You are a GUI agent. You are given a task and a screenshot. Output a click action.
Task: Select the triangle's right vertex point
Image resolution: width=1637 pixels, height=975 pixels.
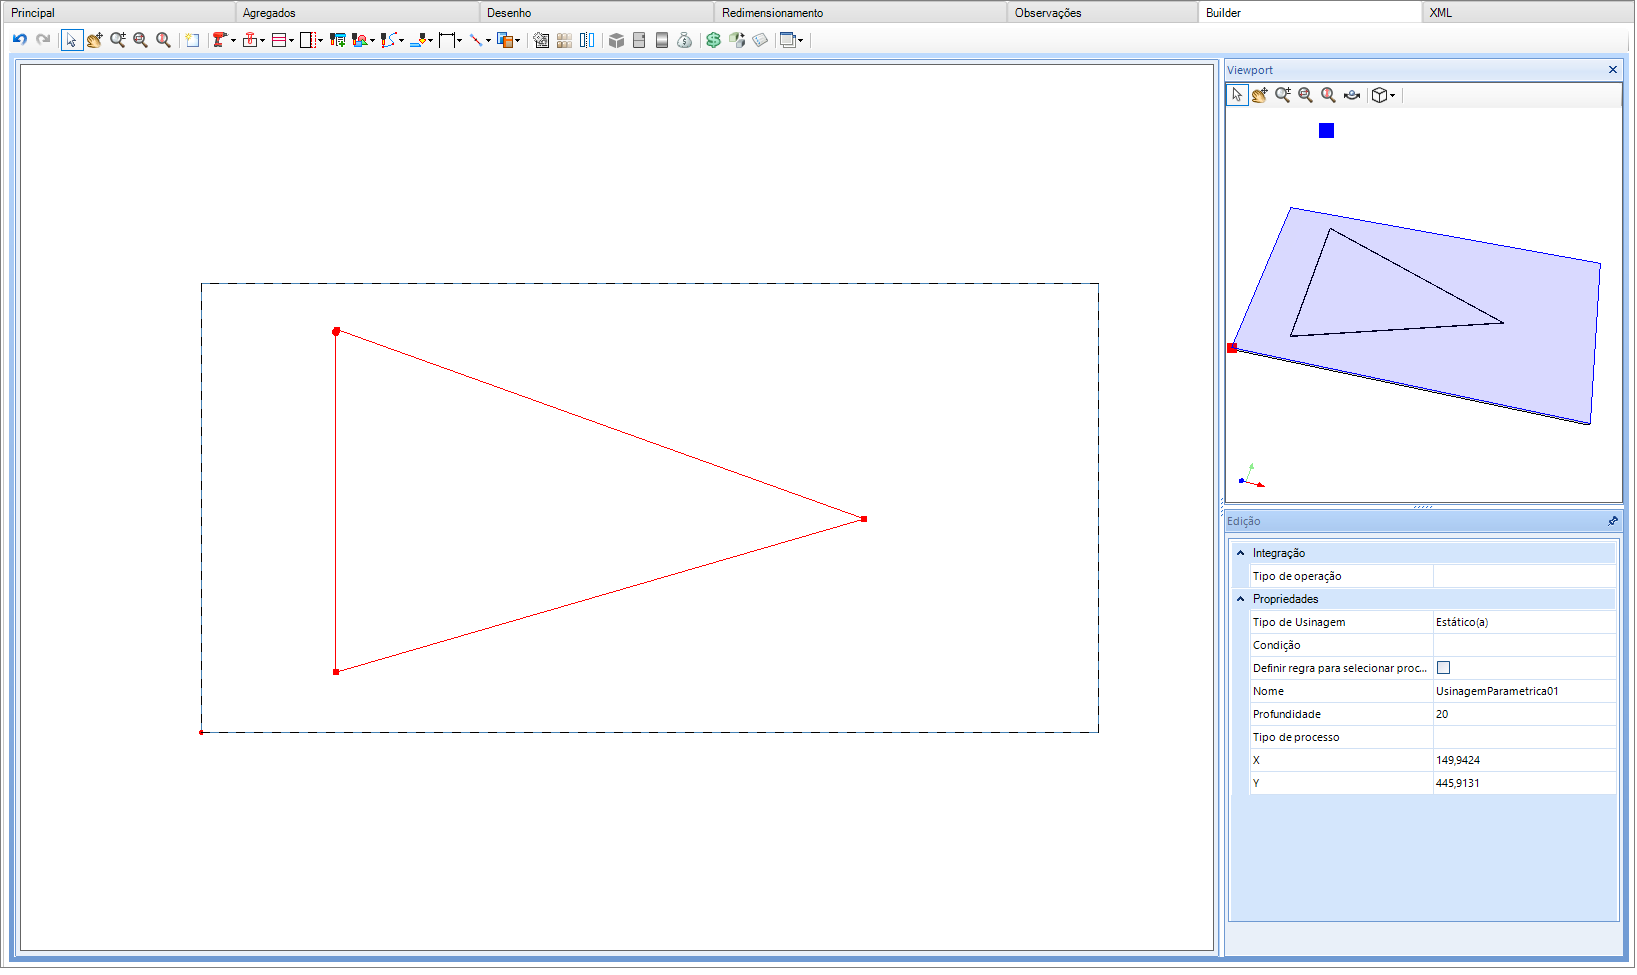point(864,519)
